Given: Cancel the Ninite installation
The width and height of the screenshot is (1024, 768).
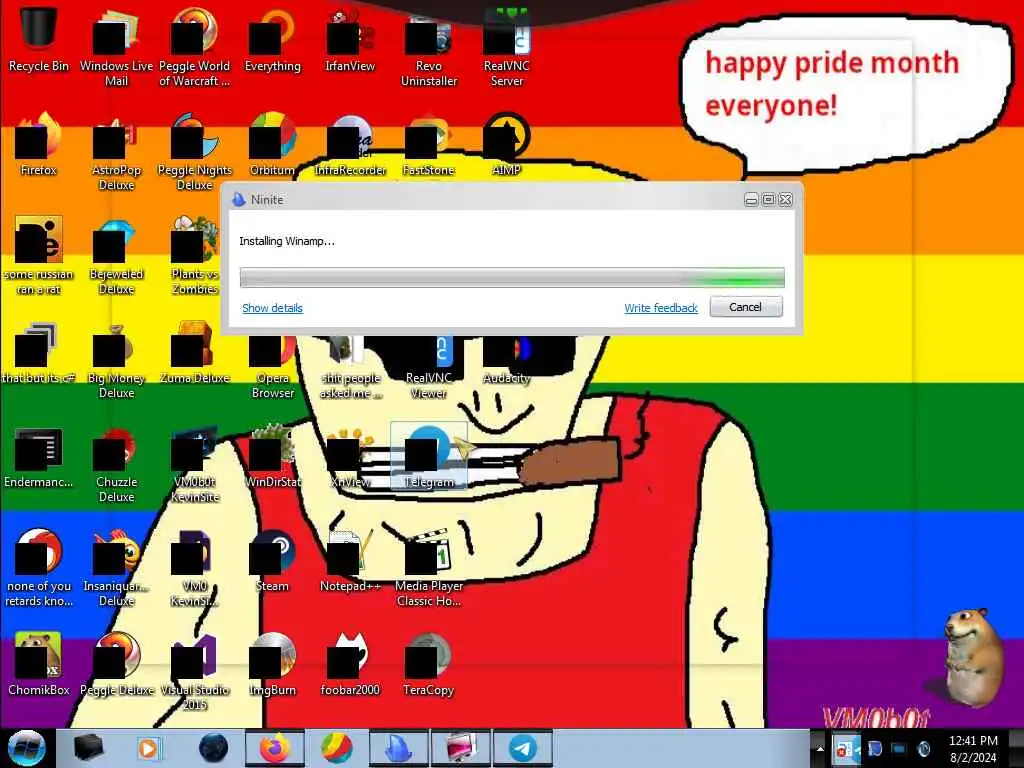Looking at the screenshot, I should coord(746,307).
